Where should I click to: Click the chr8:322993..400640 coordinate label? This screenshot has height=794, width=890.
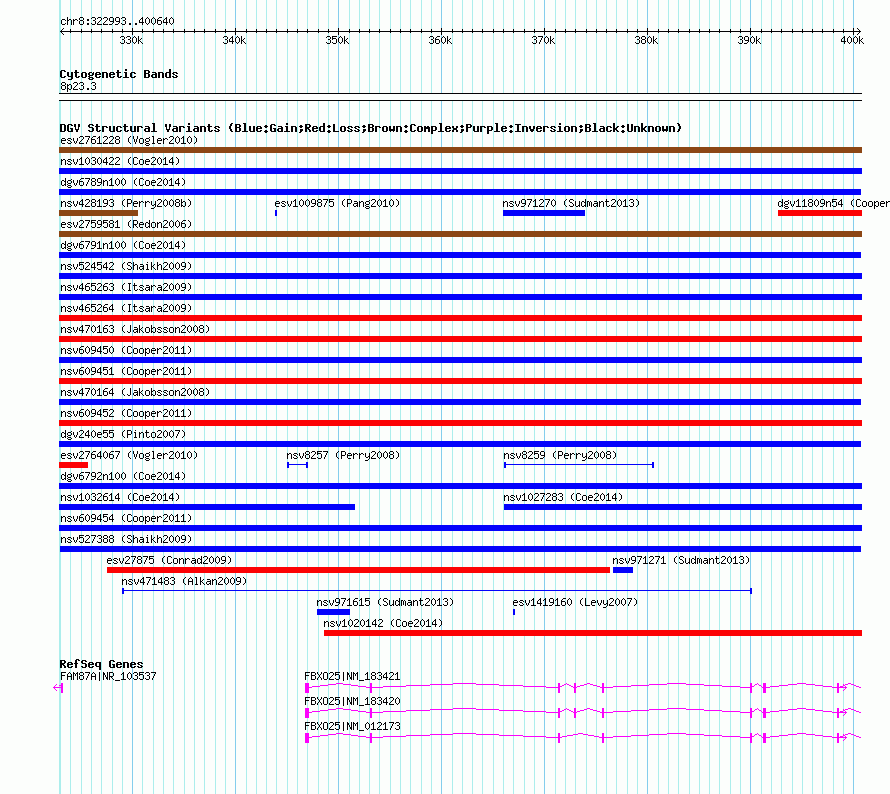[117, 21]
